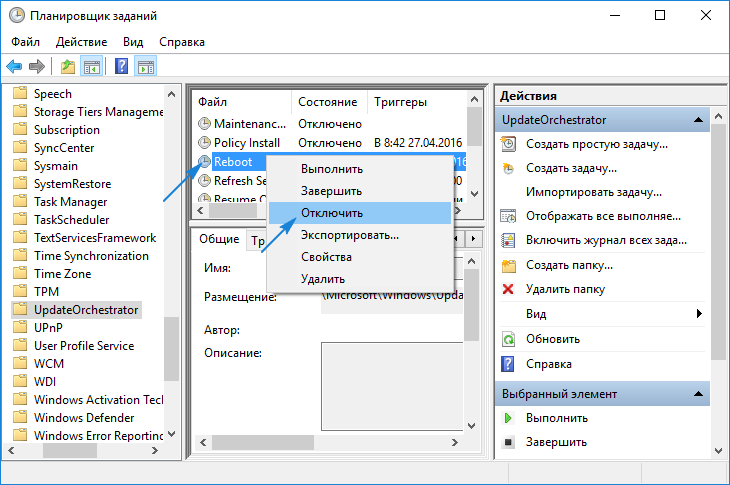
Task: Click the green play Выполнить icon
Action: coord(508,418)
